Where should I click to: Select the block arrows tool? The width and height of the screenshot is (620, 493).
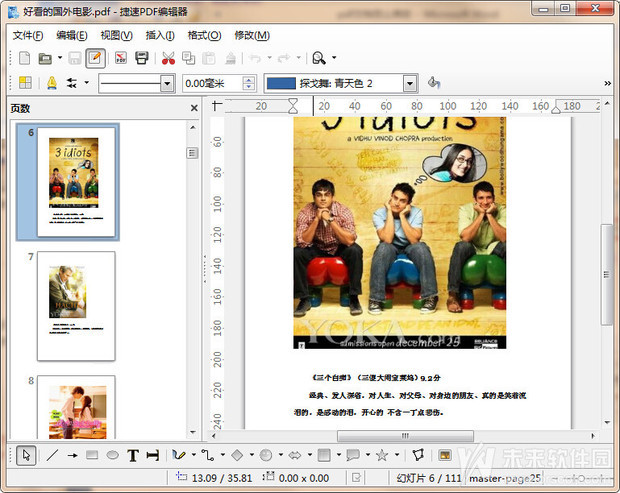click(x=295, y=455)
